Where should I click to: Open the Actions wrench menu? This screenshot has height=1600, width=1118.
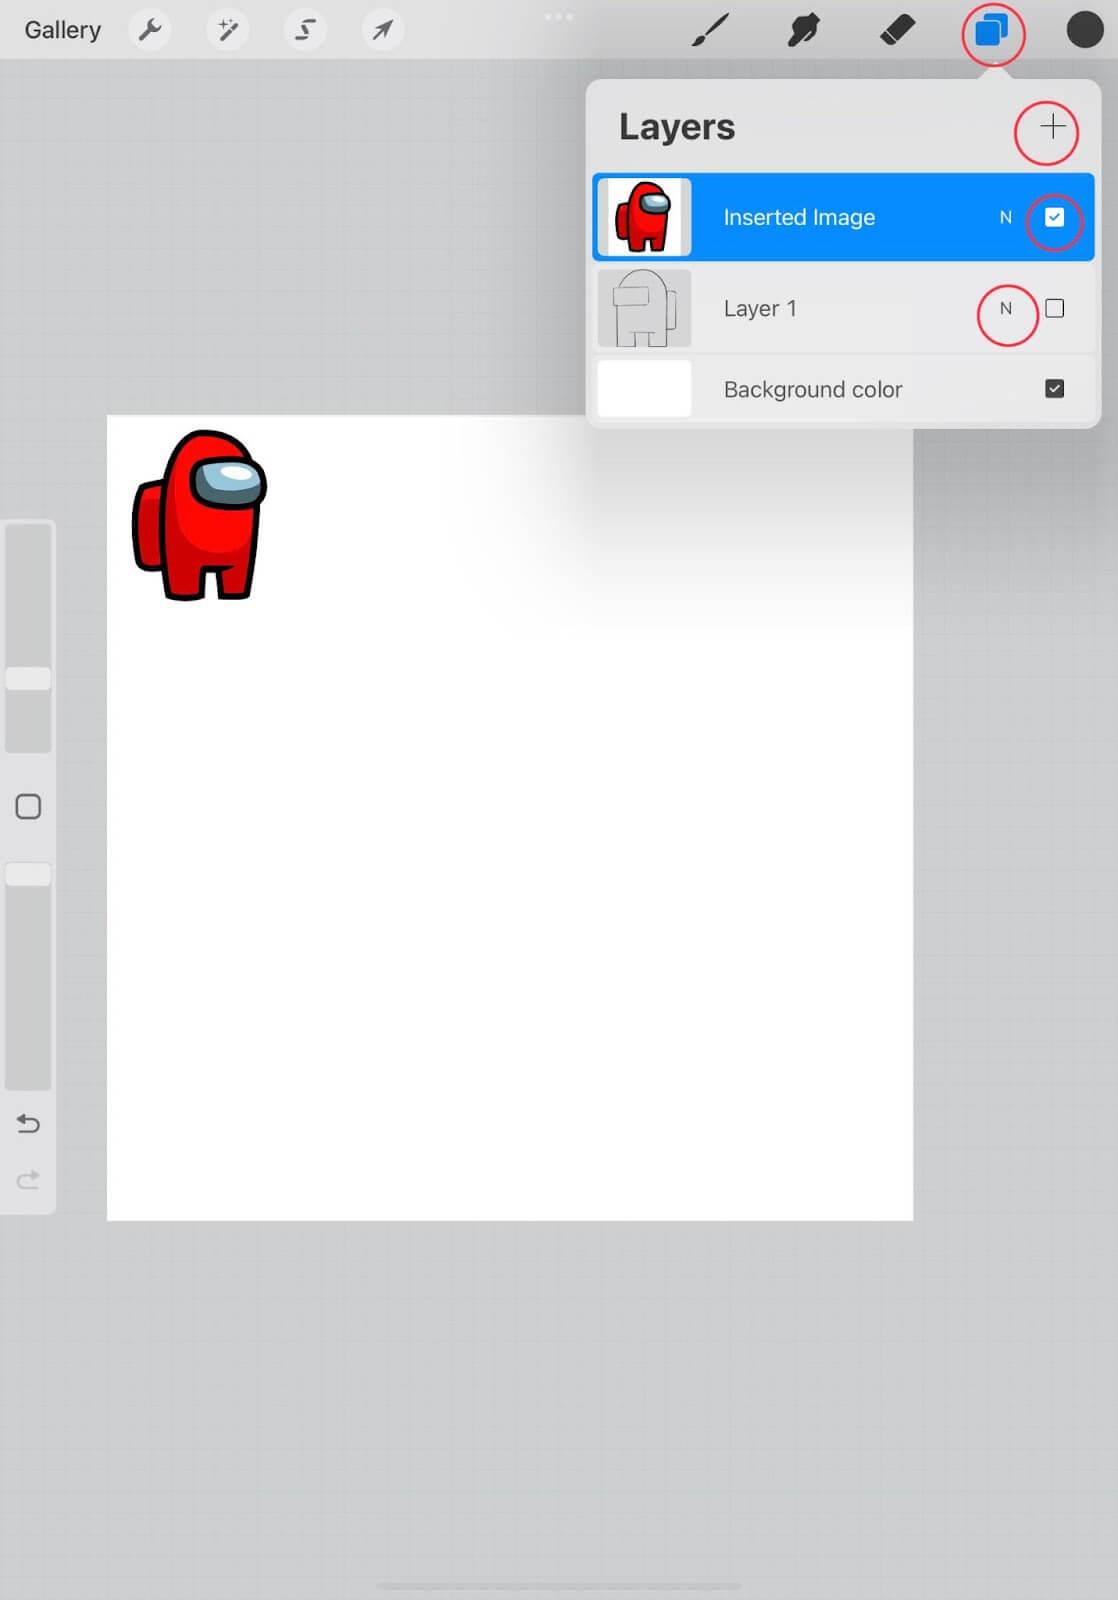(x=150, y=30)
